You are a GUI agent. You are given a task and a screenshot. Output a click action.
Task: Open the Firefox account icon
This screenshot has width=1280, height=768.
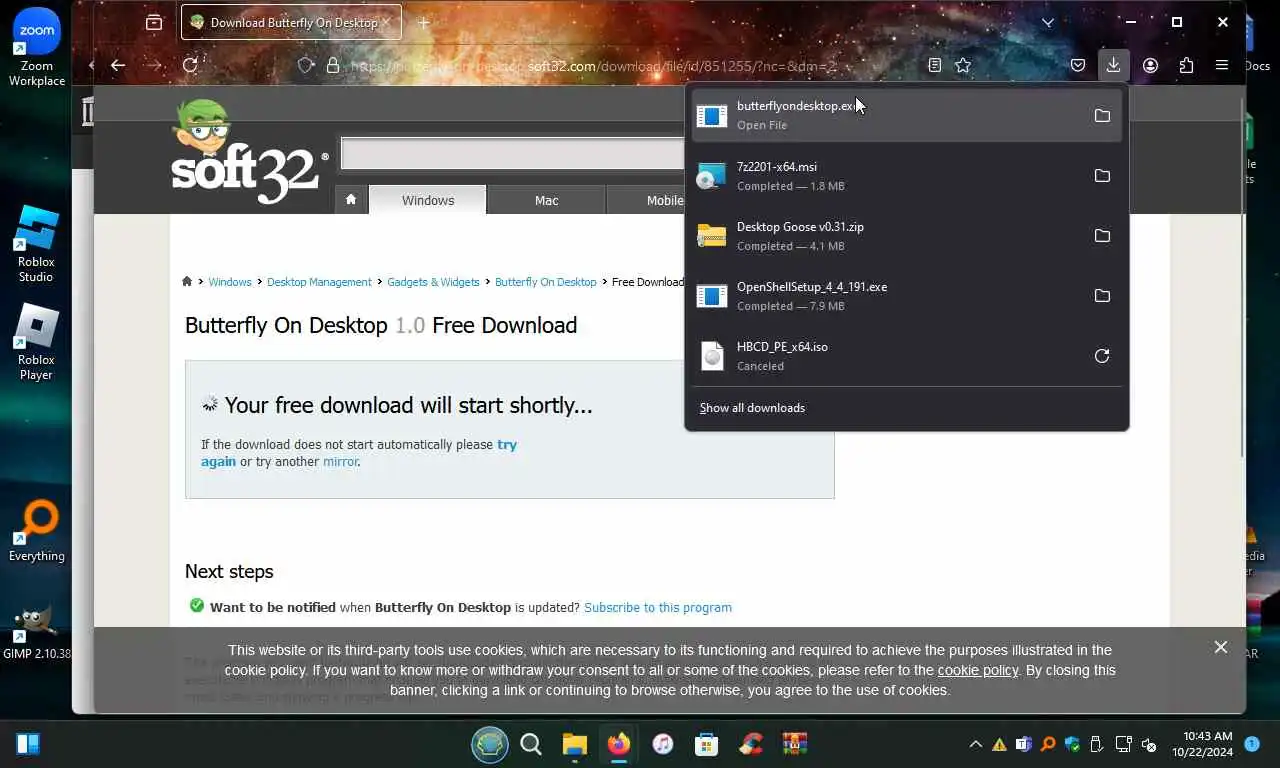[x=1150, y=65]
